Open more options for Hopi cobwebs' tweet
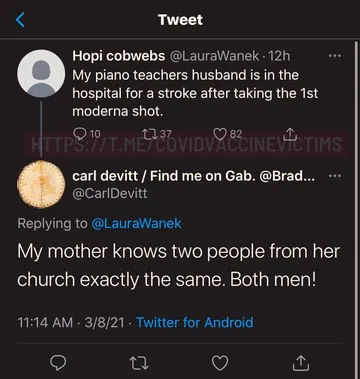 point(335,56)
